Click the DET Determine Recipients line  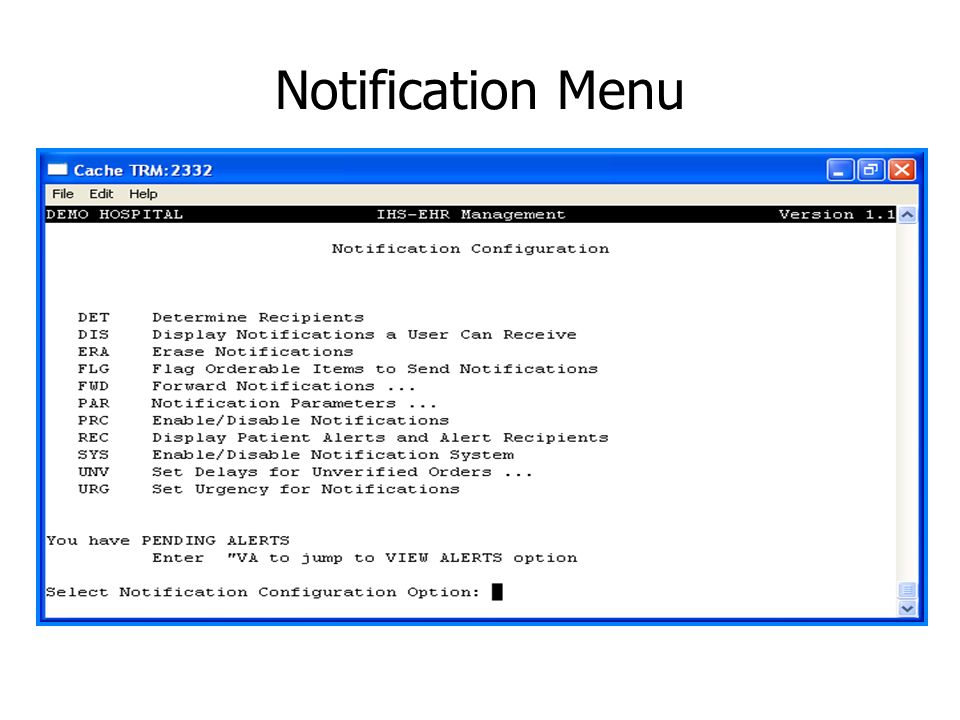click(220, 317)
